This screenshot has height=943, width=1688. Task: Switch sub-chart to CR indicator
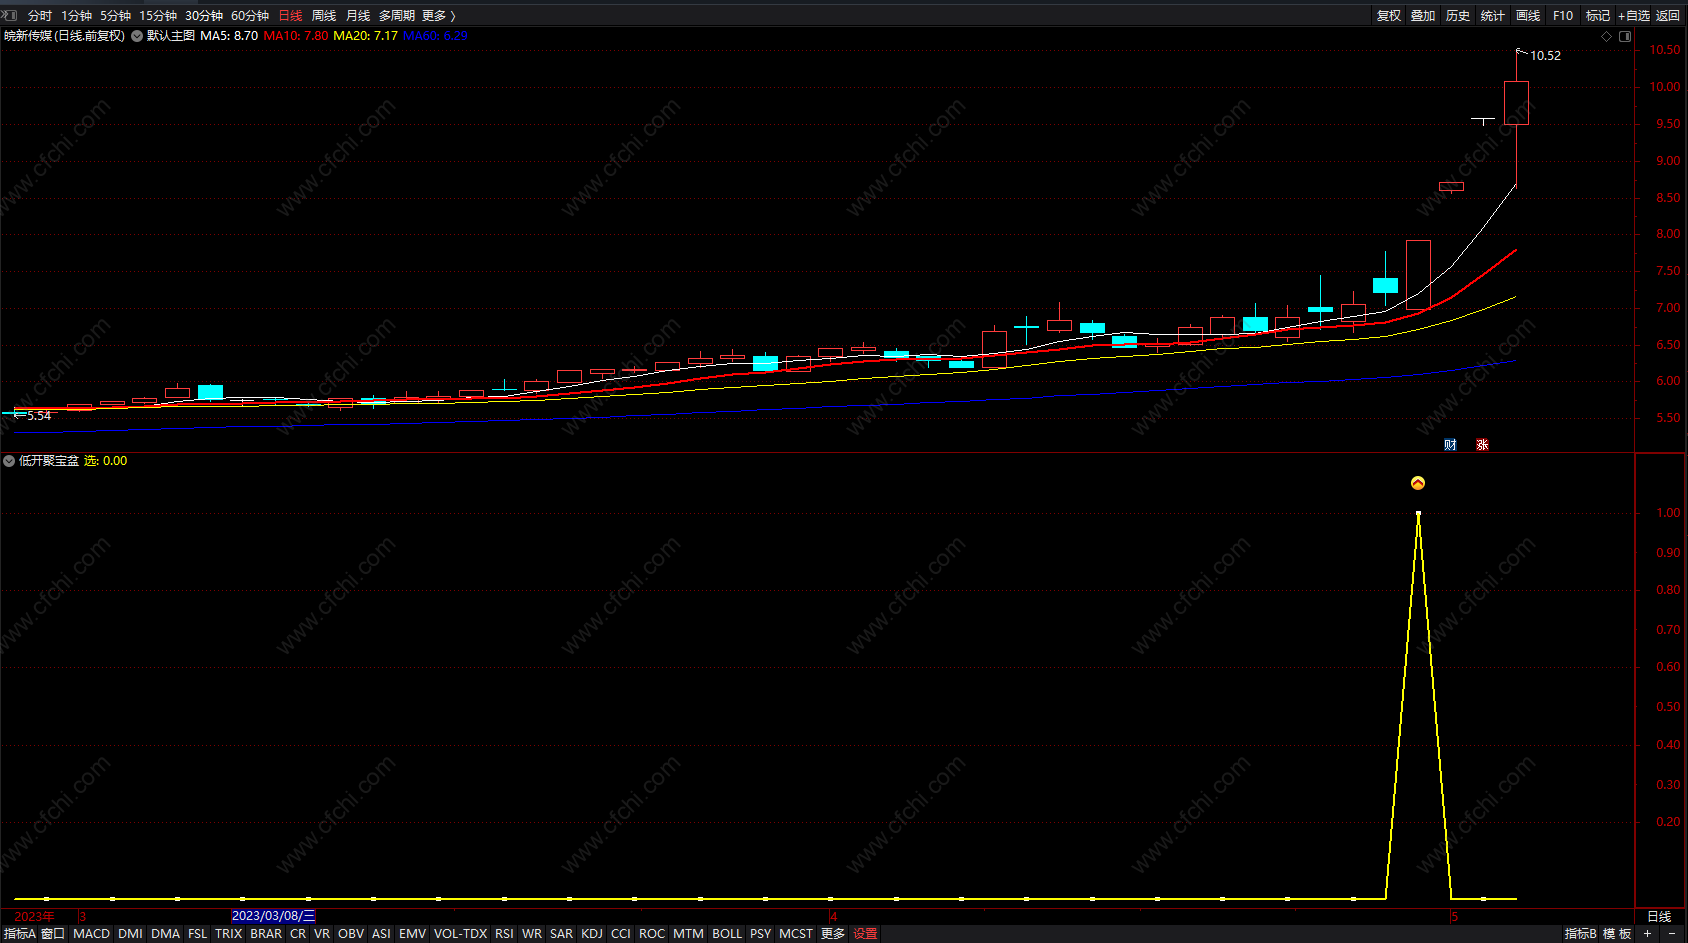point(298,934)
